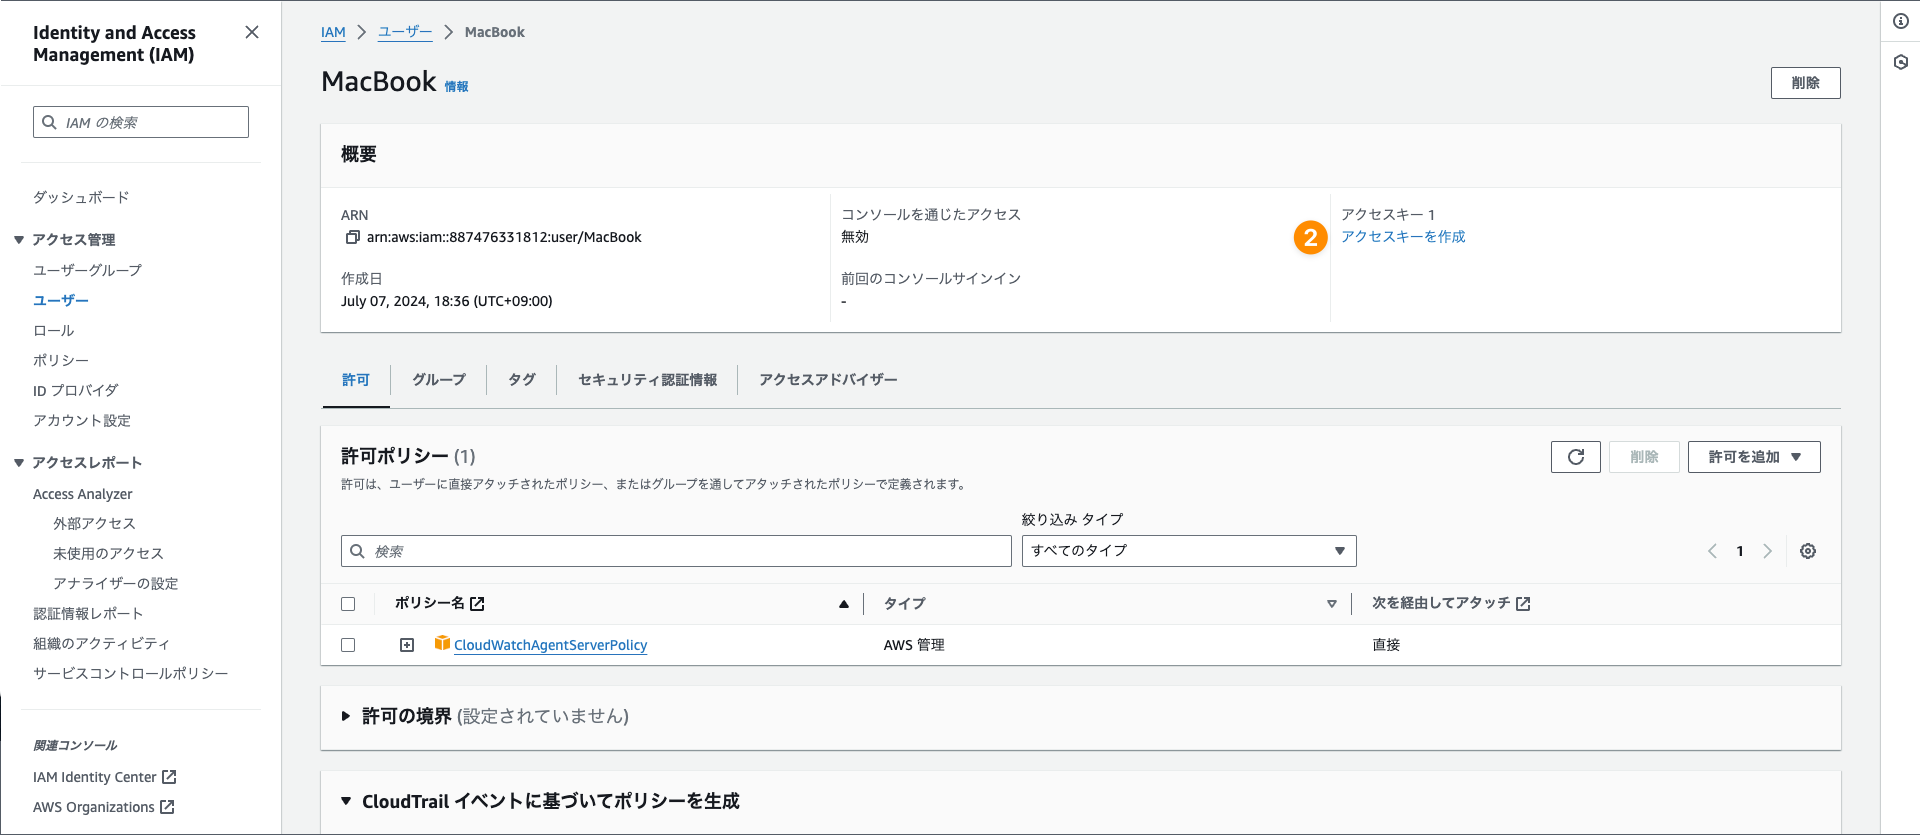Click the magnifier icon in IAM search

pos(49,122)
